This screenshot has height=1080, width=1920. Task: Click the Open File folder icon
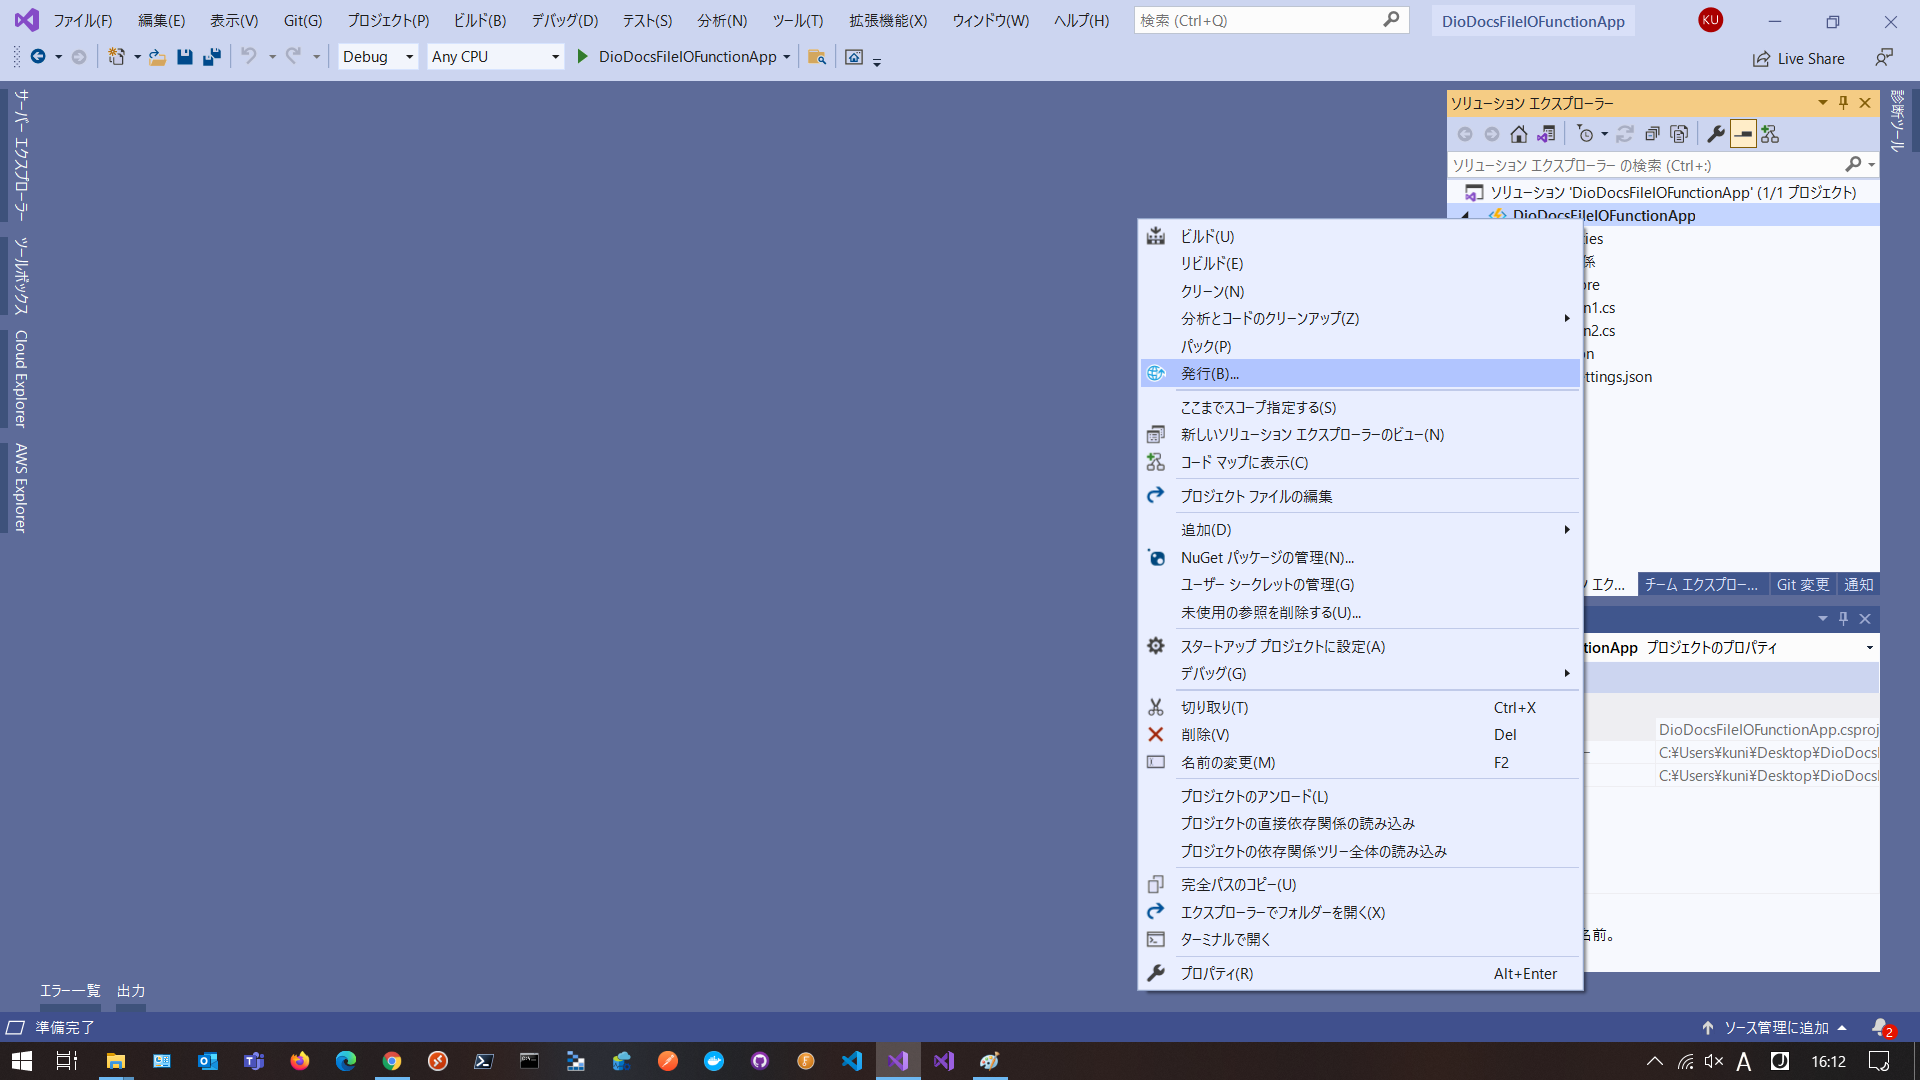tap(157, 57)
